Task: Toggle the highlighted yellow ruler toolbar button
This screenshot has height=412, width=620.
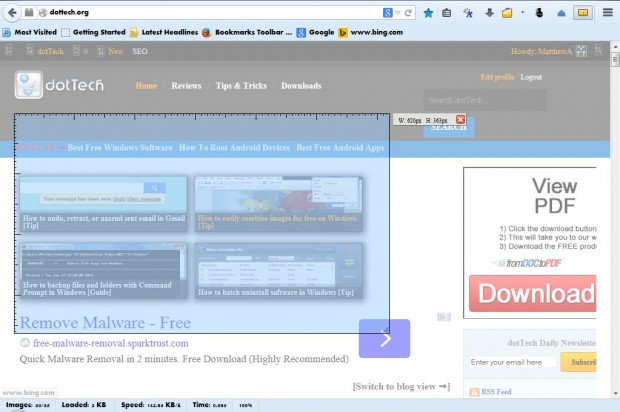Action: [583, 13]
